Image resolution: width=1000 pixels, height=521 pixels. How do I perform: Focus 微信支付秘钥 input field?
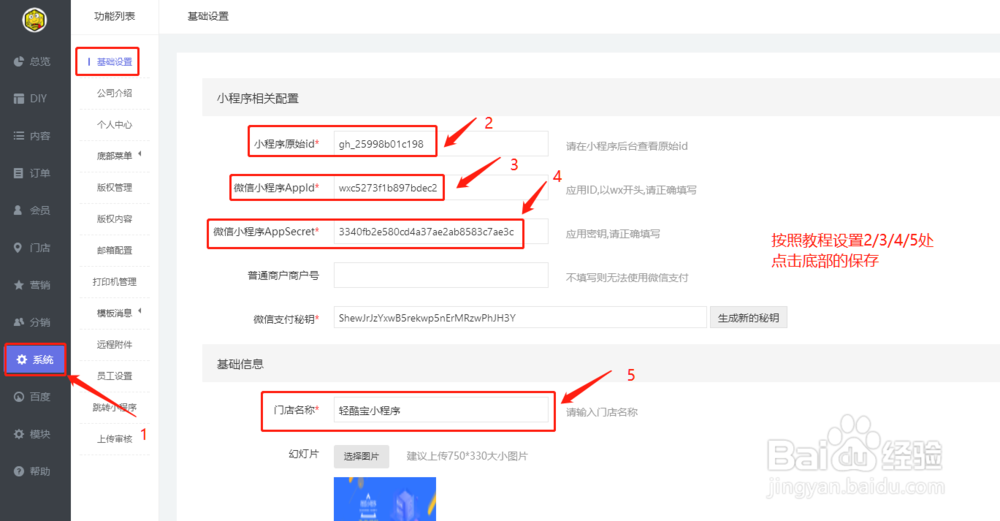pos(520,318)
